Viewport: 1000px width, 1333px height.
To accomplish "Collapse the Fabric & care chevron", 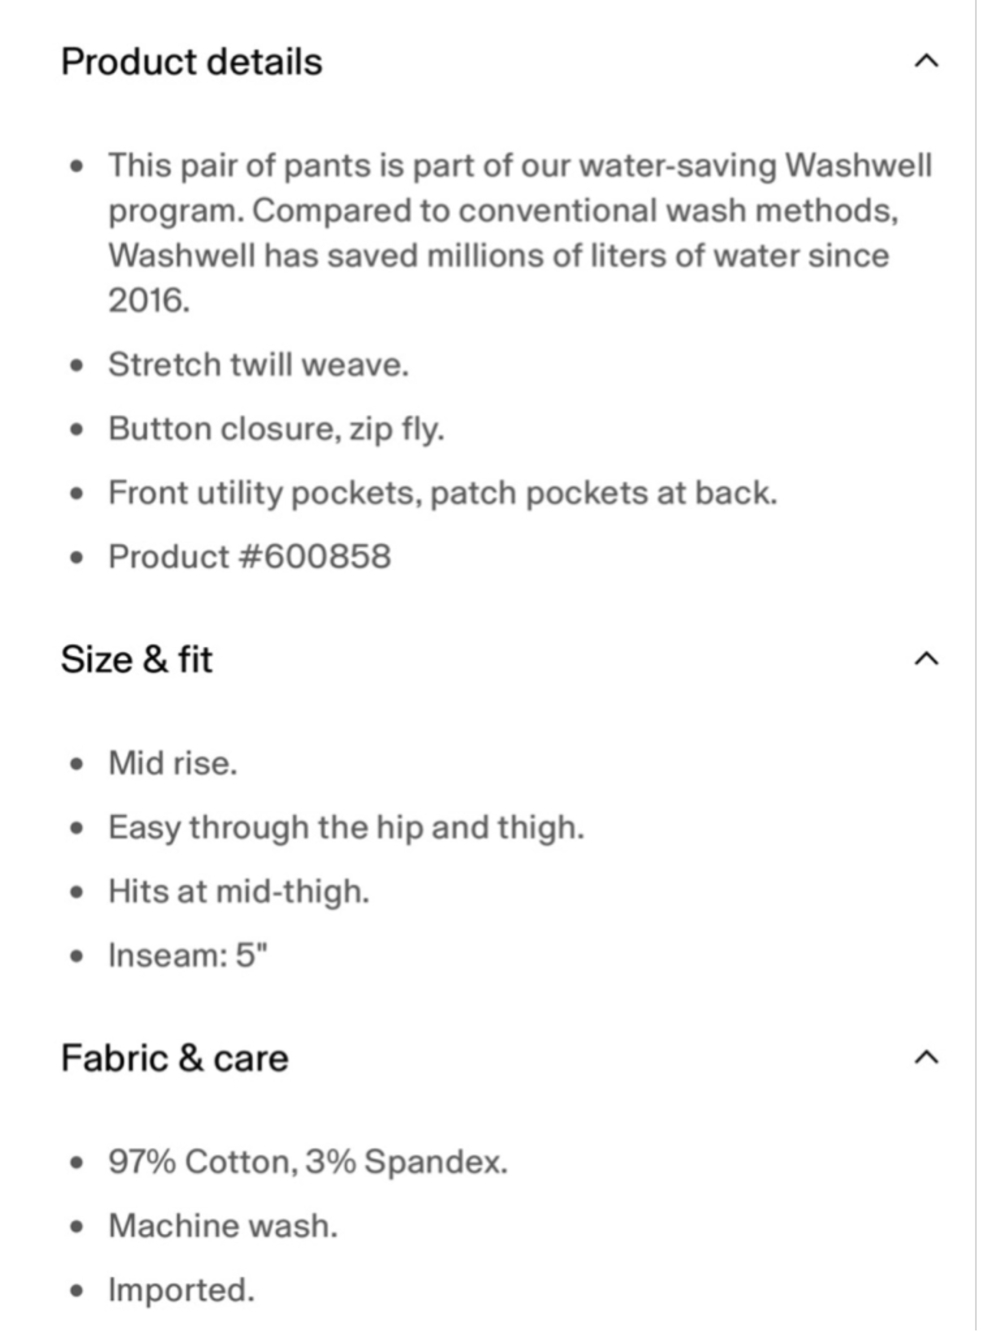I will (926, 1057).
